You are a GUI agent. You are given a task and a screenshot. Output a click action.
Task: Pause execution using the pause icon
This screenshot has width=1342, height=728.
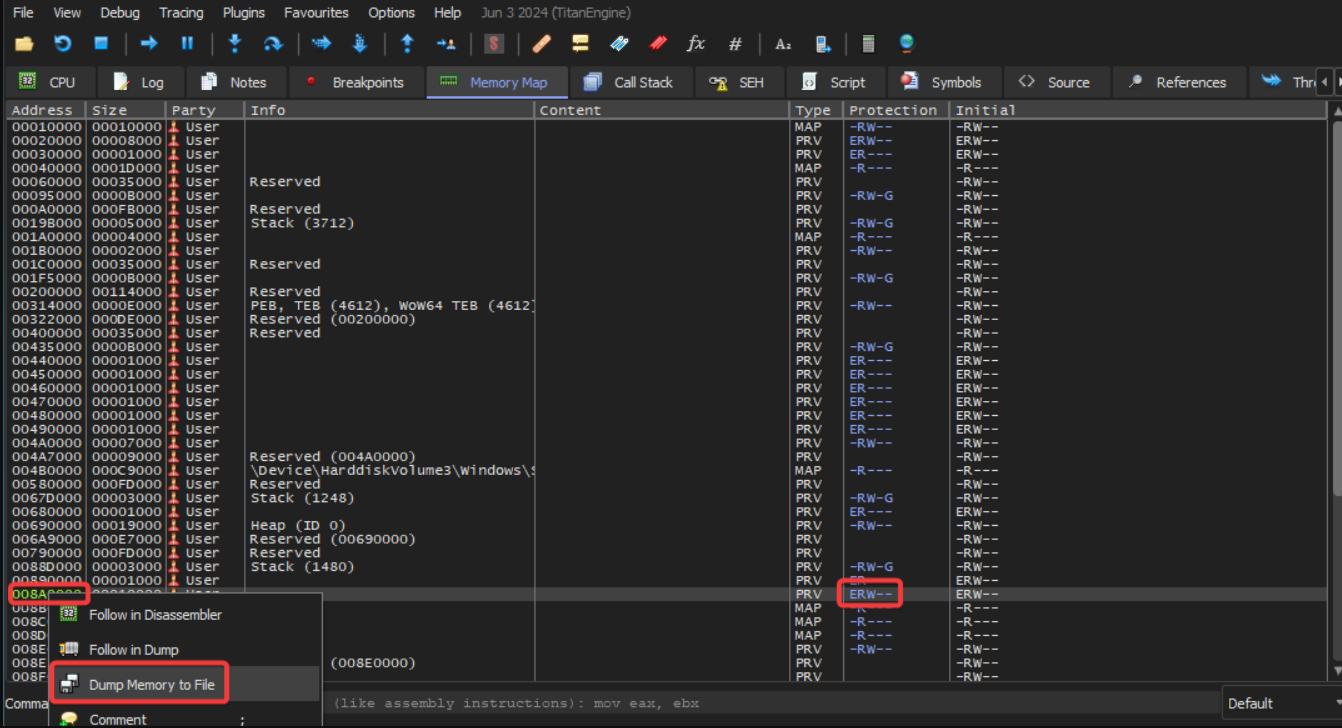click(x=187, y=44)
